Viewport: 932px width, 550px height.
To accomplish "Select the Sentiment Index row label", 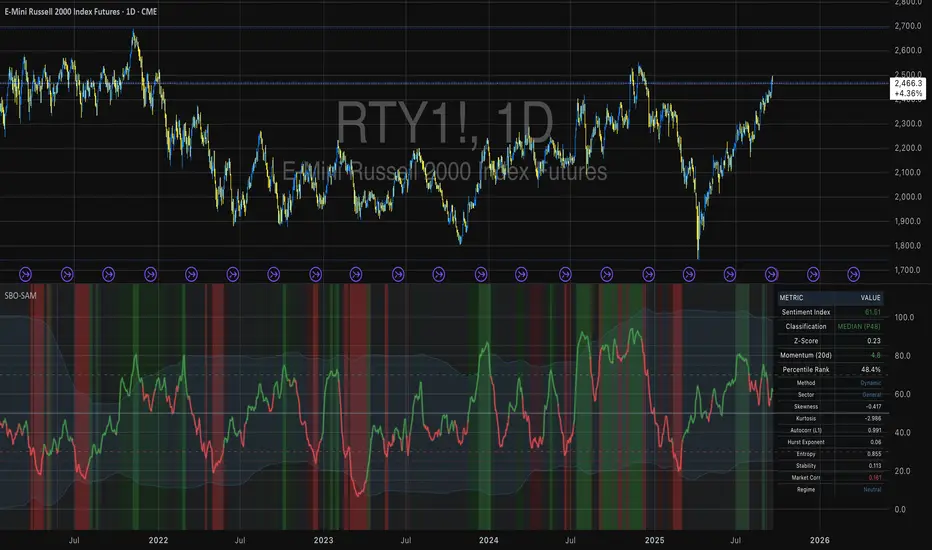I will coord(805,312).
